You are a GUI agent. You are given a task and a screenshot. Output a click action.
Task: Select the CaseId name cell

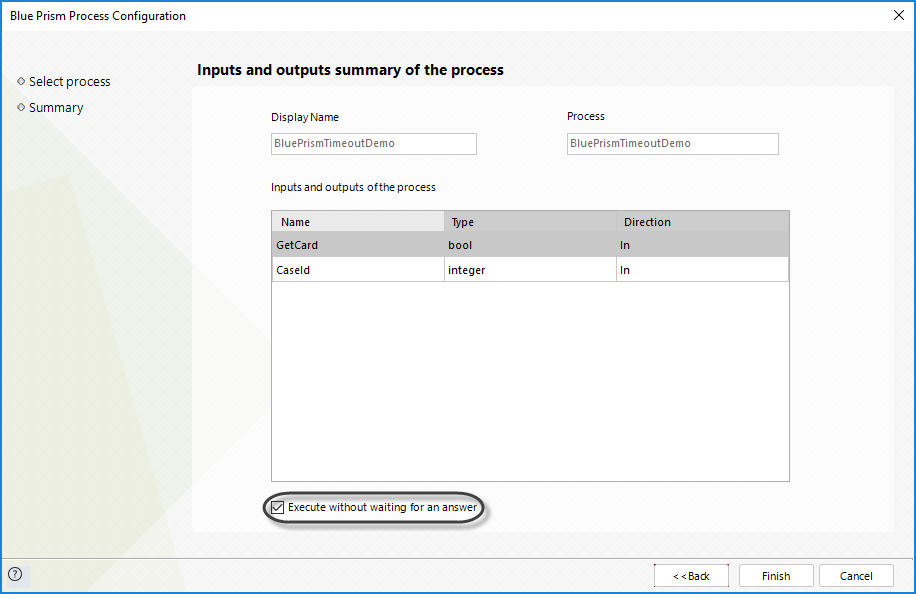click(x=358, y=270)
